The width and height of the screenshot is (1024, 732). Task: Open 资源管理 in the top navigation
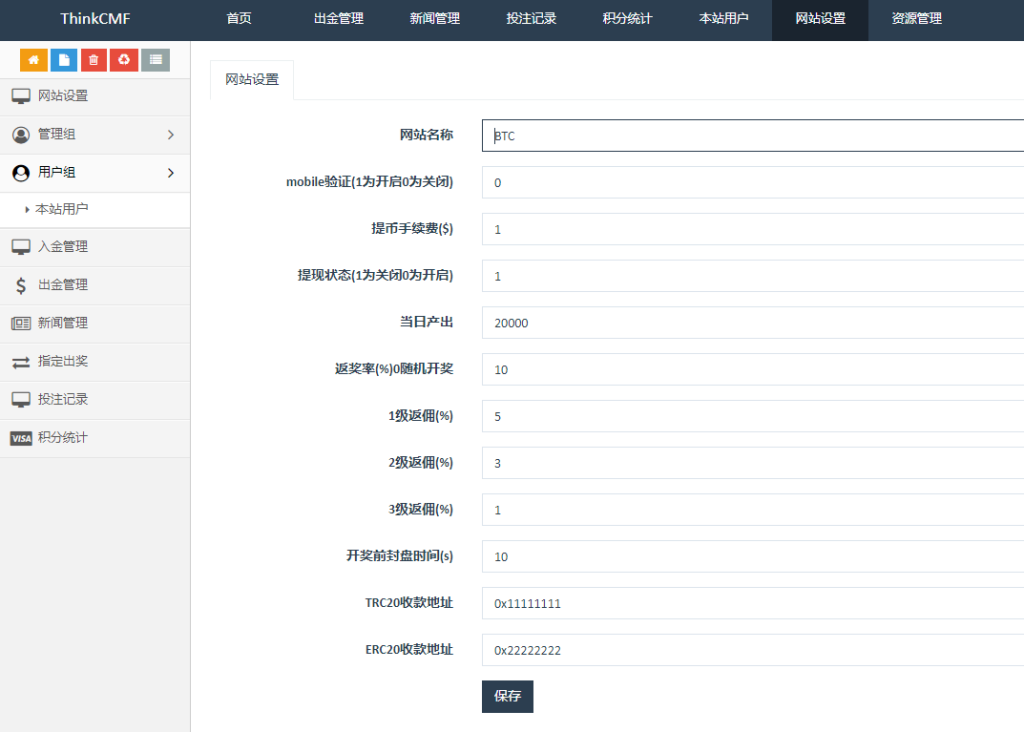coord(916,19)
